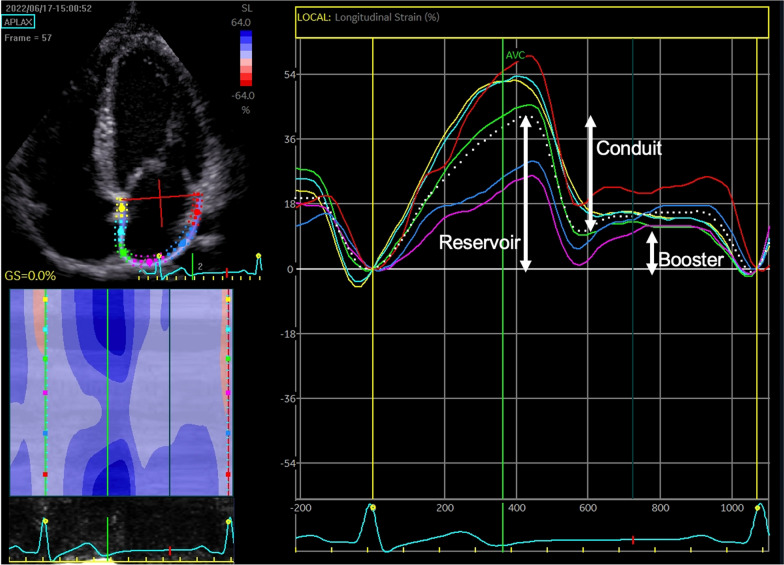Click the Conduit phase label
This screenshot has height=565, width=784.
629,146
